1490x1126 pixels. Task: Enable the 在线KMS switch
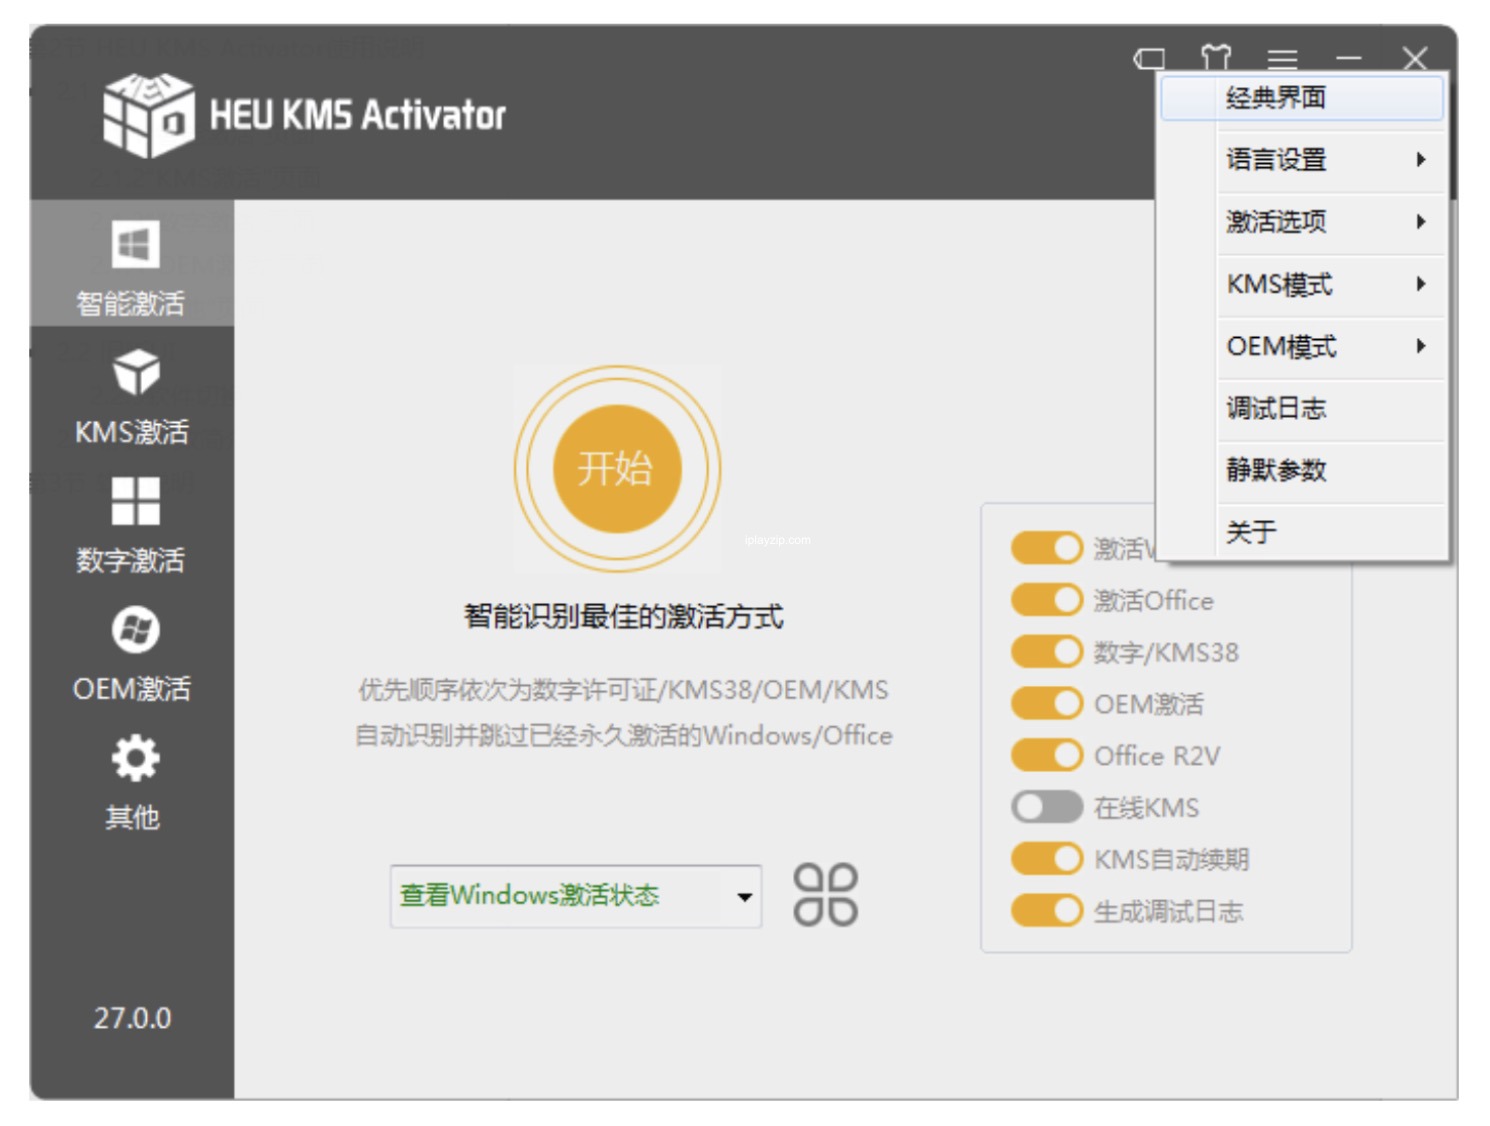pyautogui.click(x=1046, y=807)
